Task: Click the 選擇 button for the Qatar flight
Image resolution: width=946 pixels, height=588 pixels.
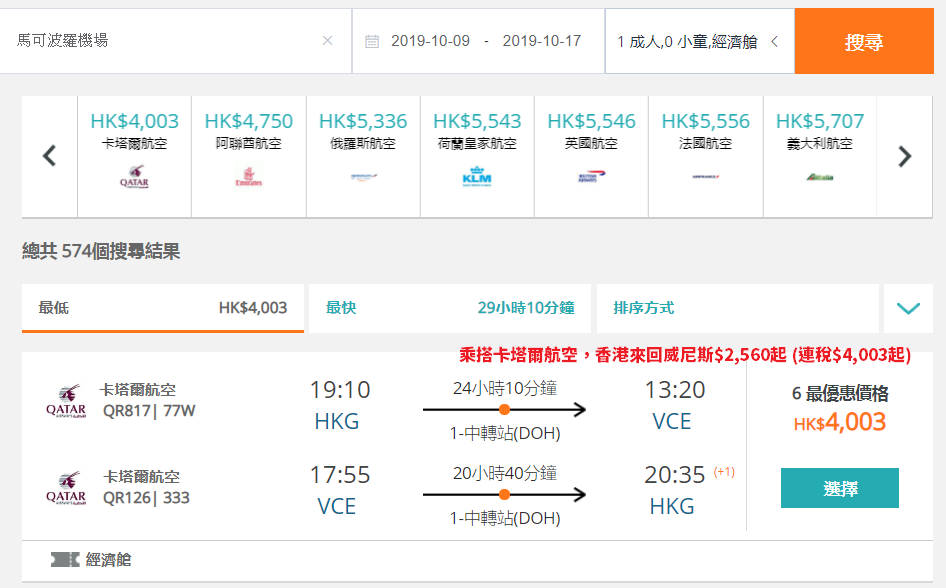Action: [x=840, y=488]
